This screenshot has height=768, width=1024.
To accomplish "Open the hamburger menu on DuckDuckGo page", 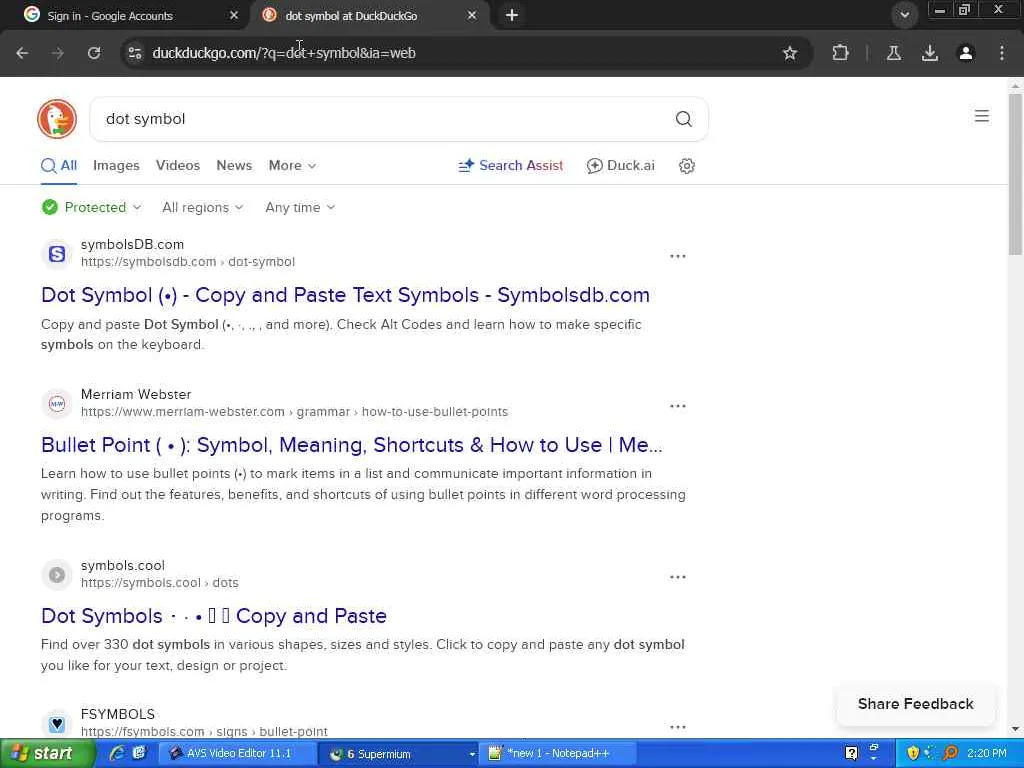I will (x=982, y=116).
